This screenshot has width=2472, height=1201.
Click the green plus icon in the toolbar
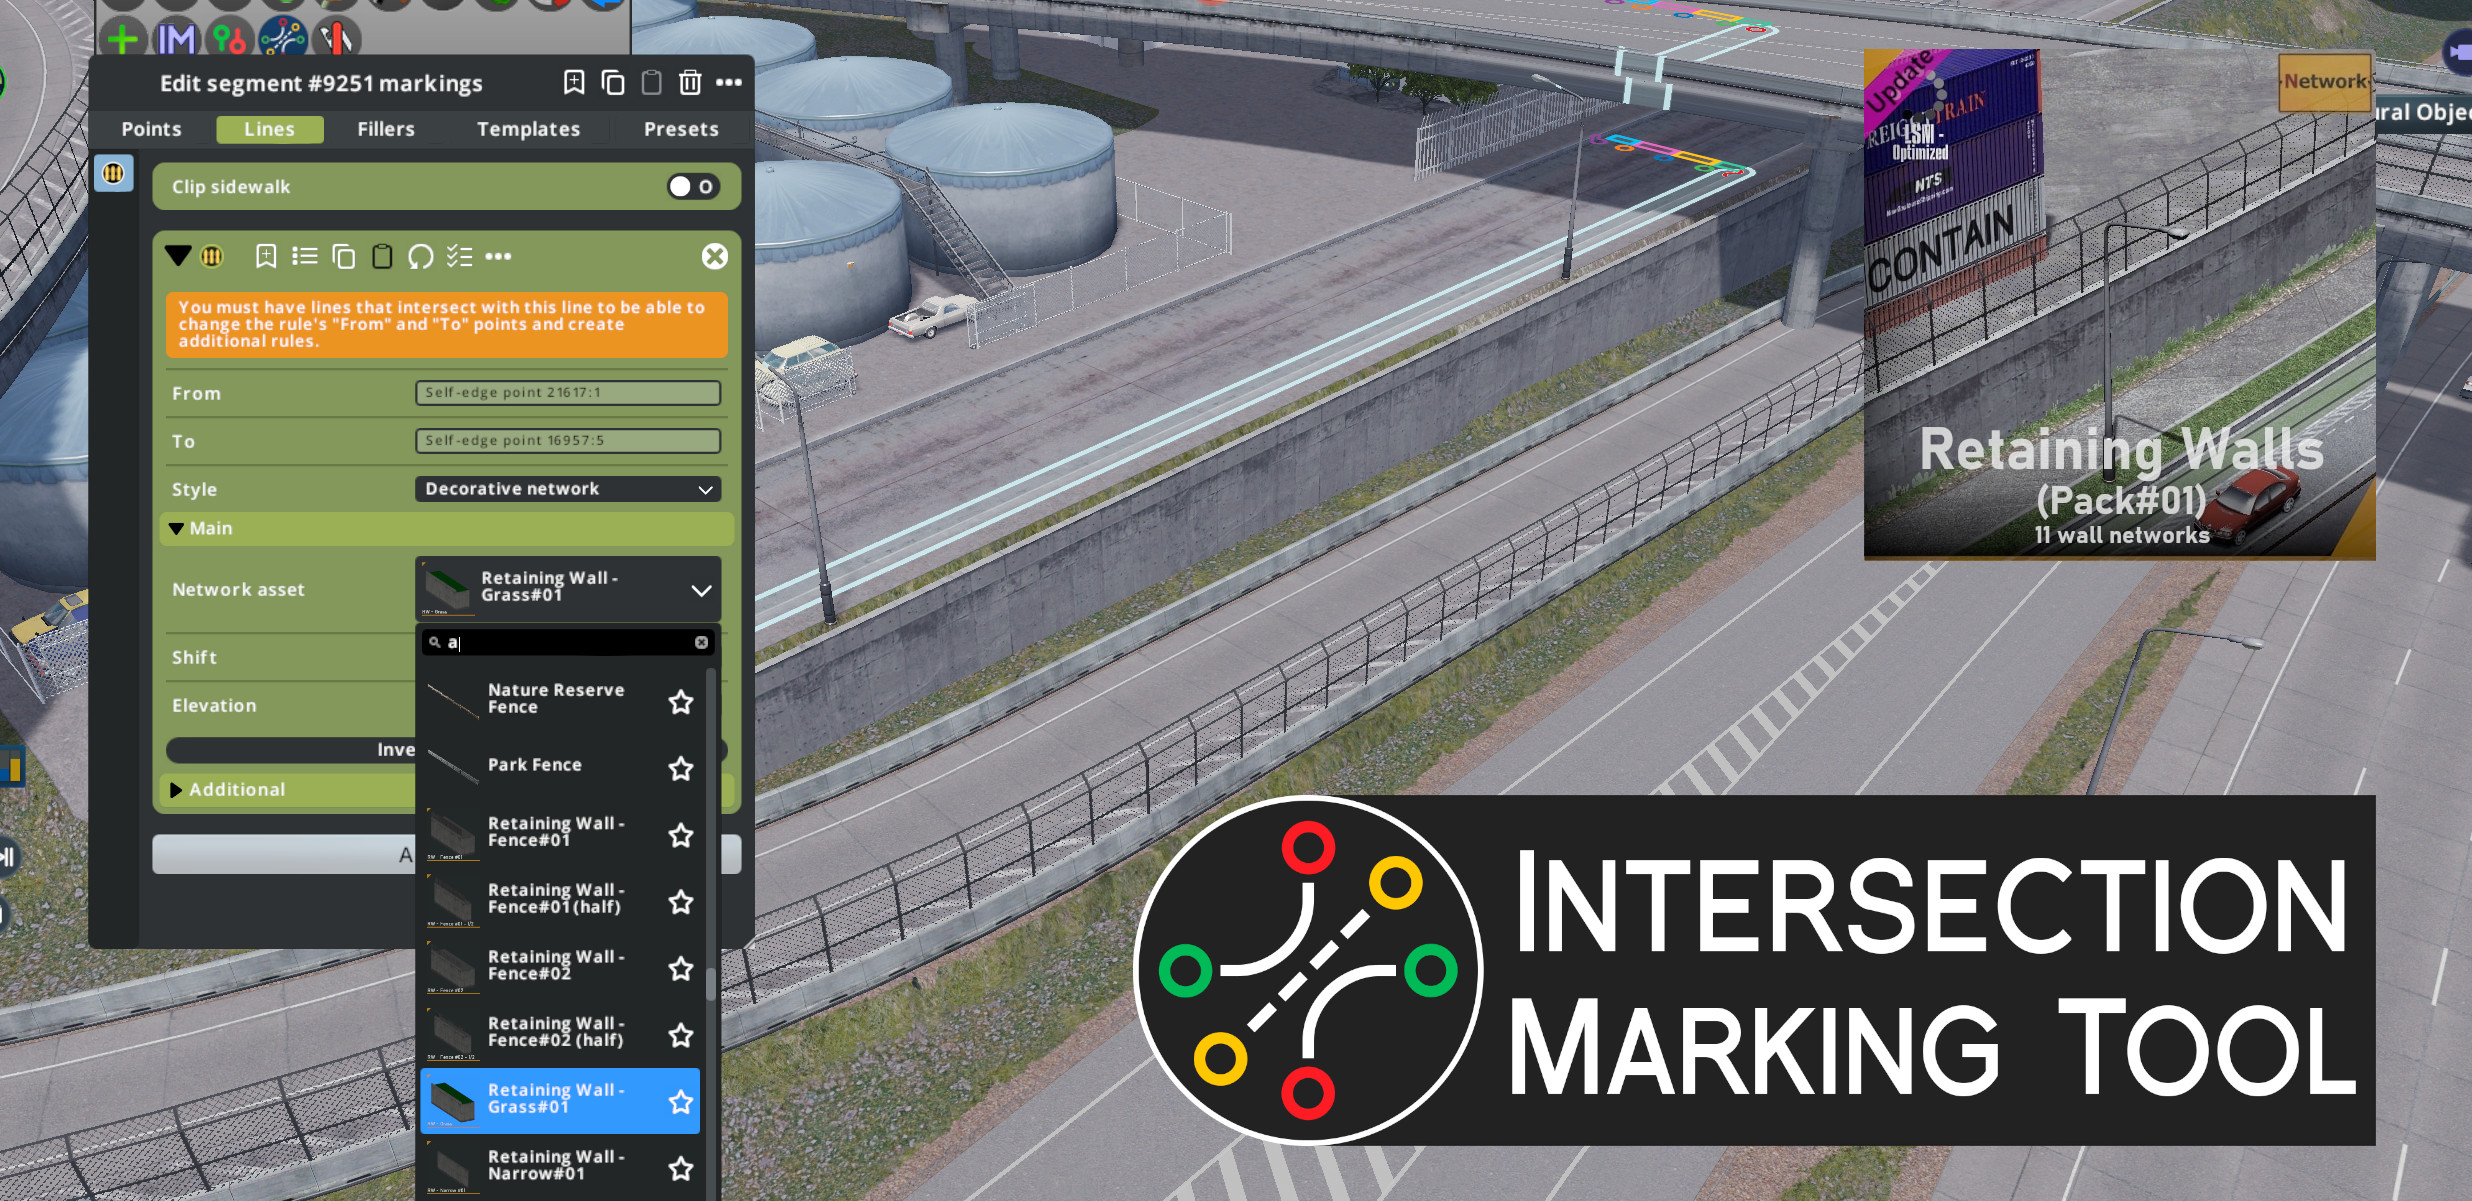122,41
